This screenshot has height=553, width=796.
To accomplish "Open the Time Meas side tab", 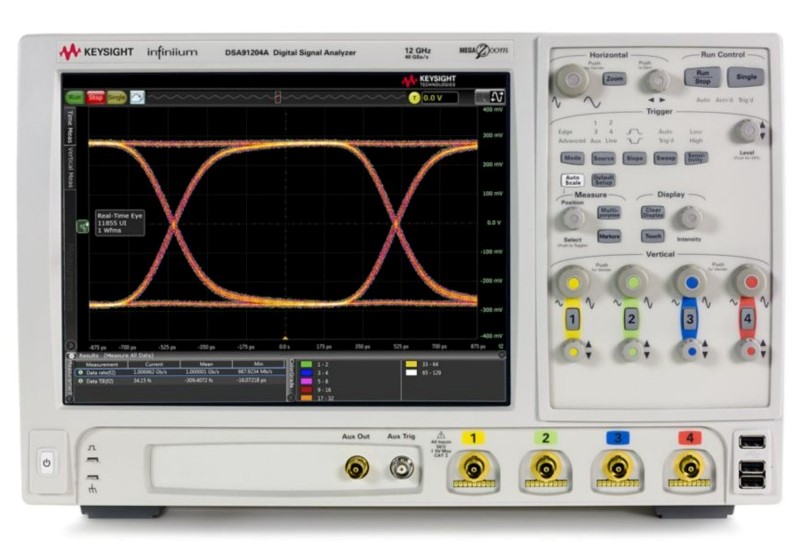I will pyautogui.click(x=69, y=132).
